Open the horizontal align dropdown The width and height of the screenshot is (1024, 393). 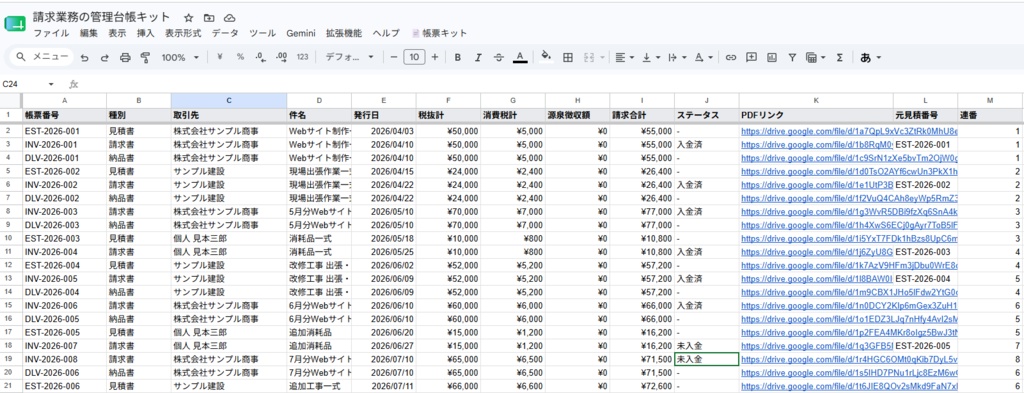625,57
